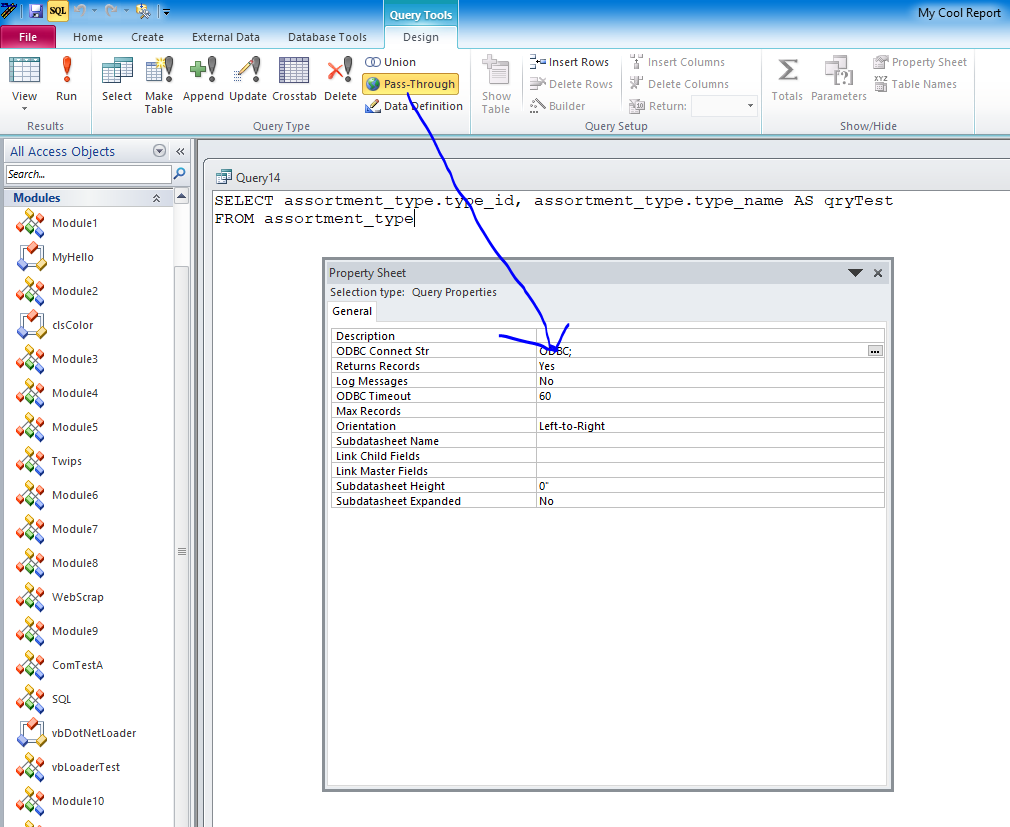This screenshot has width=1010, height=827.
Task: Switch to the Database Tools tab
Action: (327, 37)
